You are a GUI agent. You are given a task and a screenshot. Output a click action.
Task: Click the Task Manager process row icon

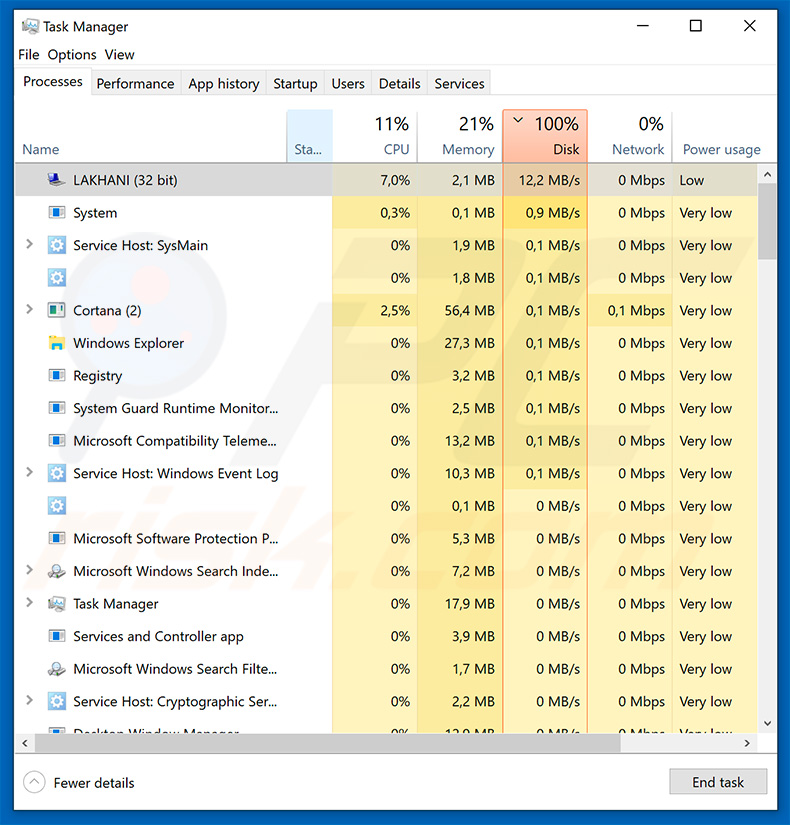click(x=56, y=603)
